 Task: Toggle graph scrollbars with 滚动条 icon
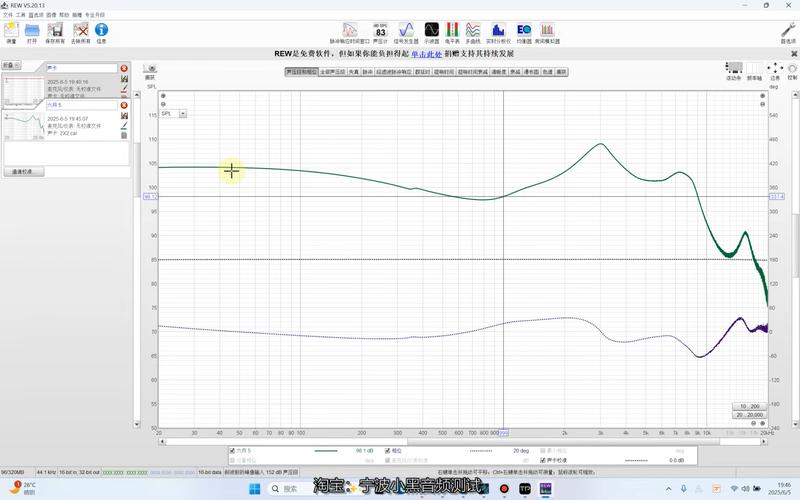pos(734,71)
